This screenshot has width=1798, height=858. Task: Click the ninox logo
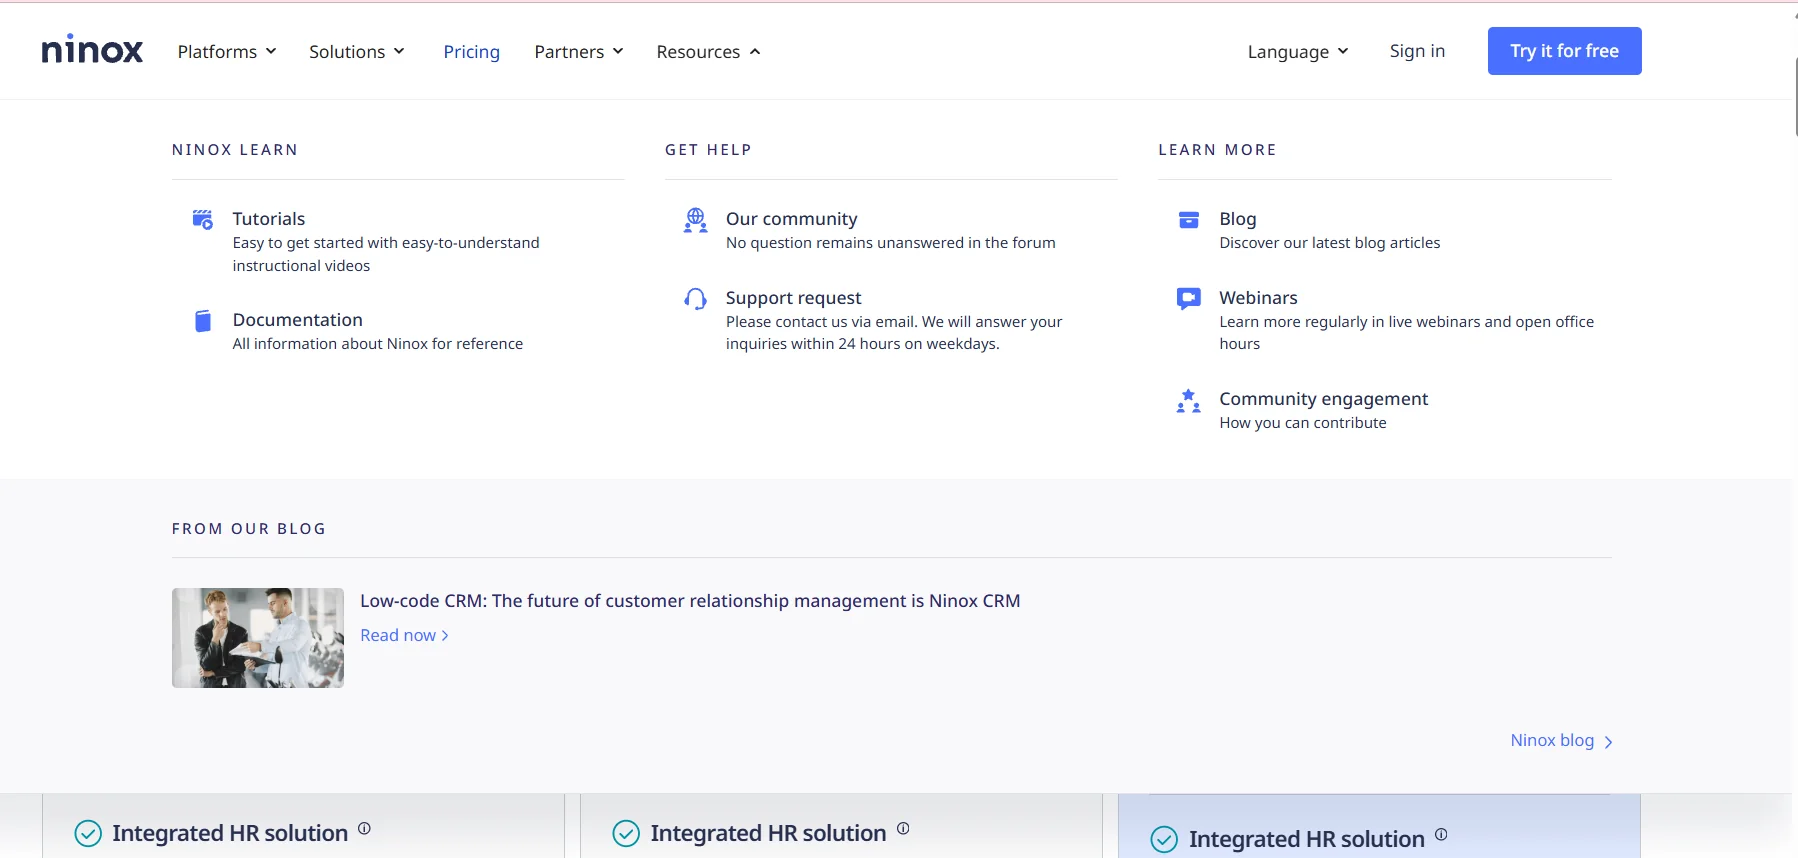92,50
